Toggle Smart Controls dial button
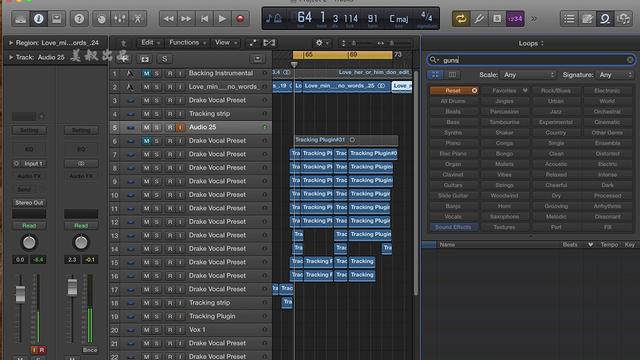640x360 pixels. tap(101, 19)
